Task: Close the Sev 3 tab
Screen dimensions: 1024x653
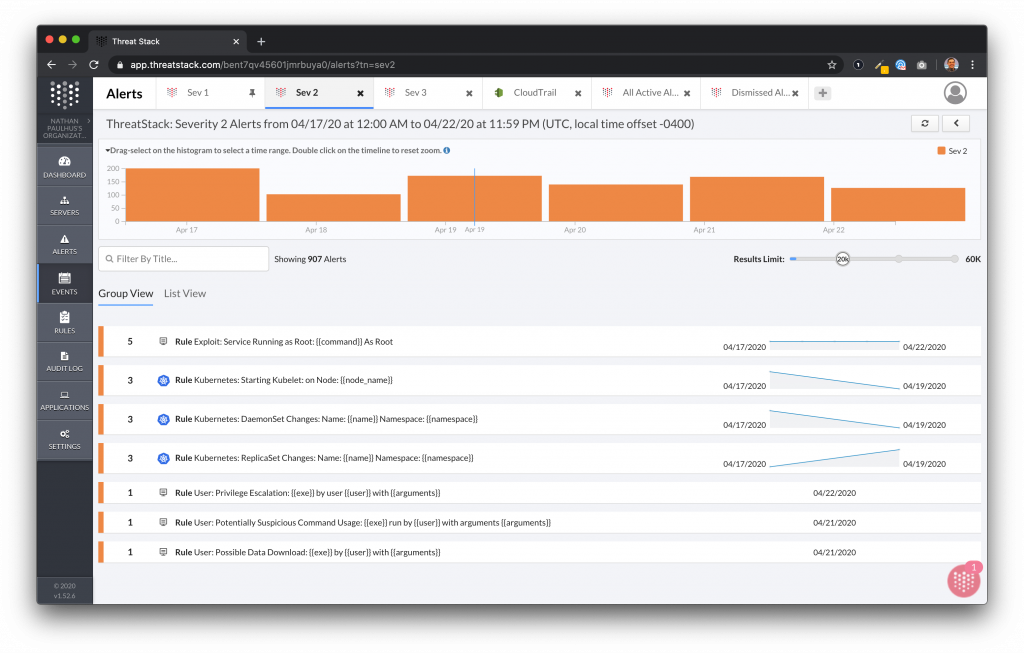Action: pos(469,93)
